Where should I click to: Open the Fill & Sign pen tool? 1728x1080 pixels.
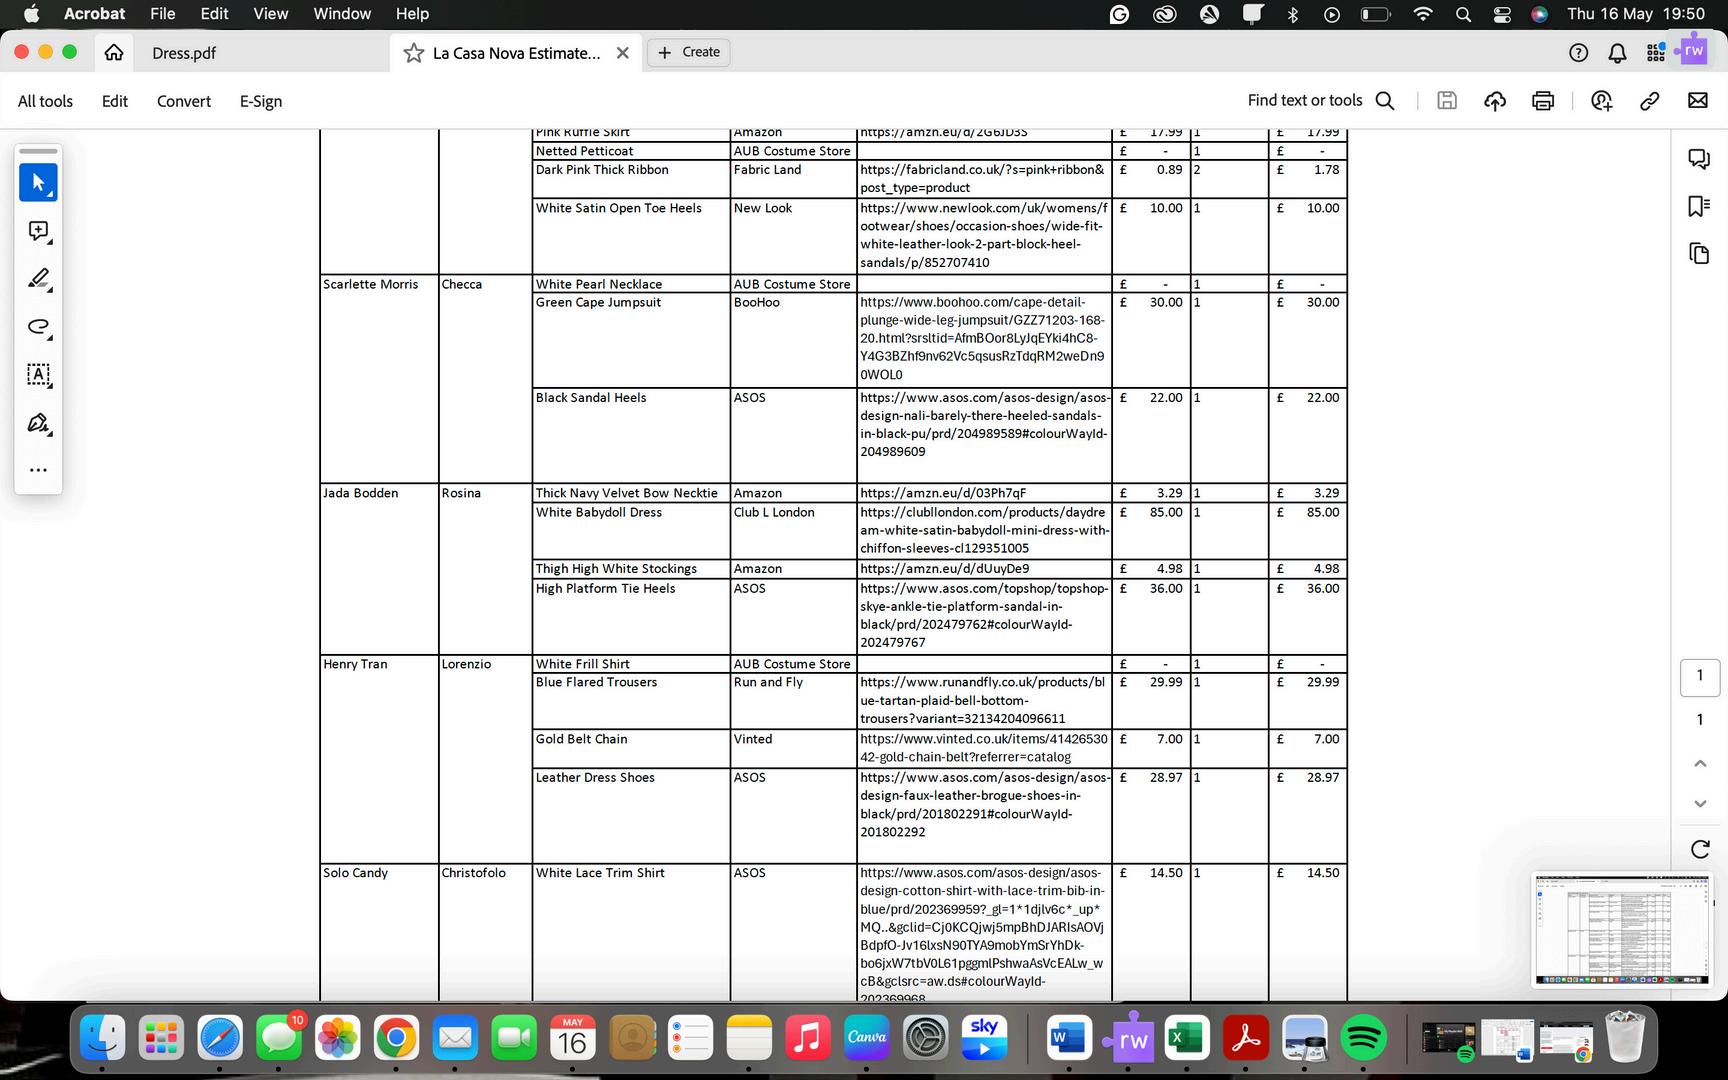click(38, 423)
